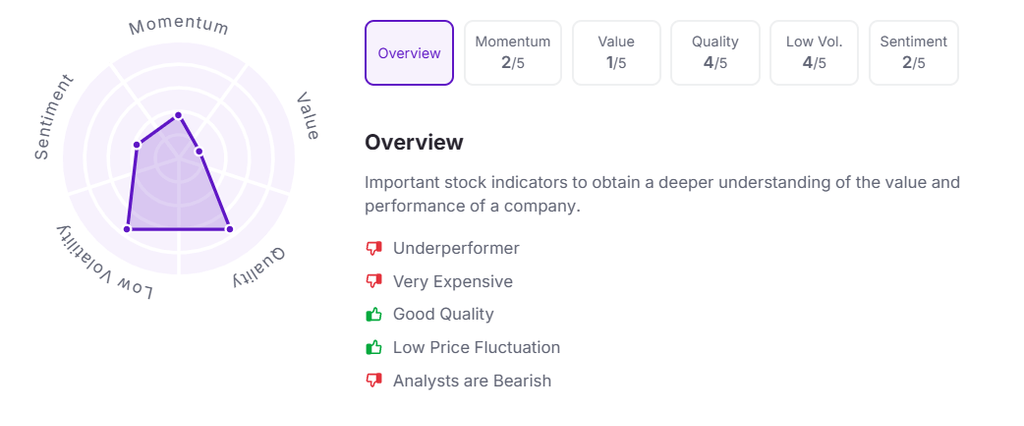The height and width of the screenshot is (426, 1024).
Task: Click the thumbs-down icon beside Analysts are Bearish
Action: click(375, 380)
